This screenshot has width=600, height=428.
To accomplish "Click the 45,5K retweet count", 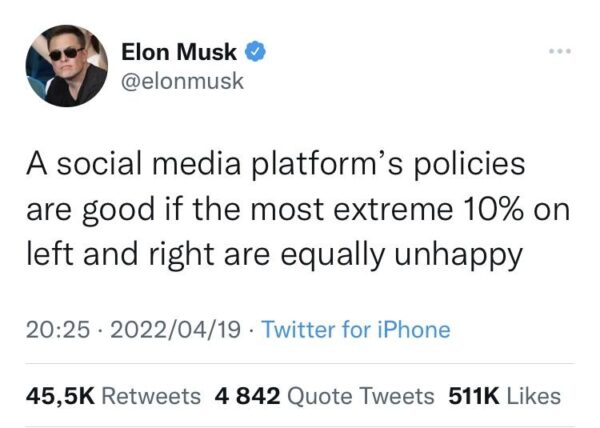I will tap(59, 395).
